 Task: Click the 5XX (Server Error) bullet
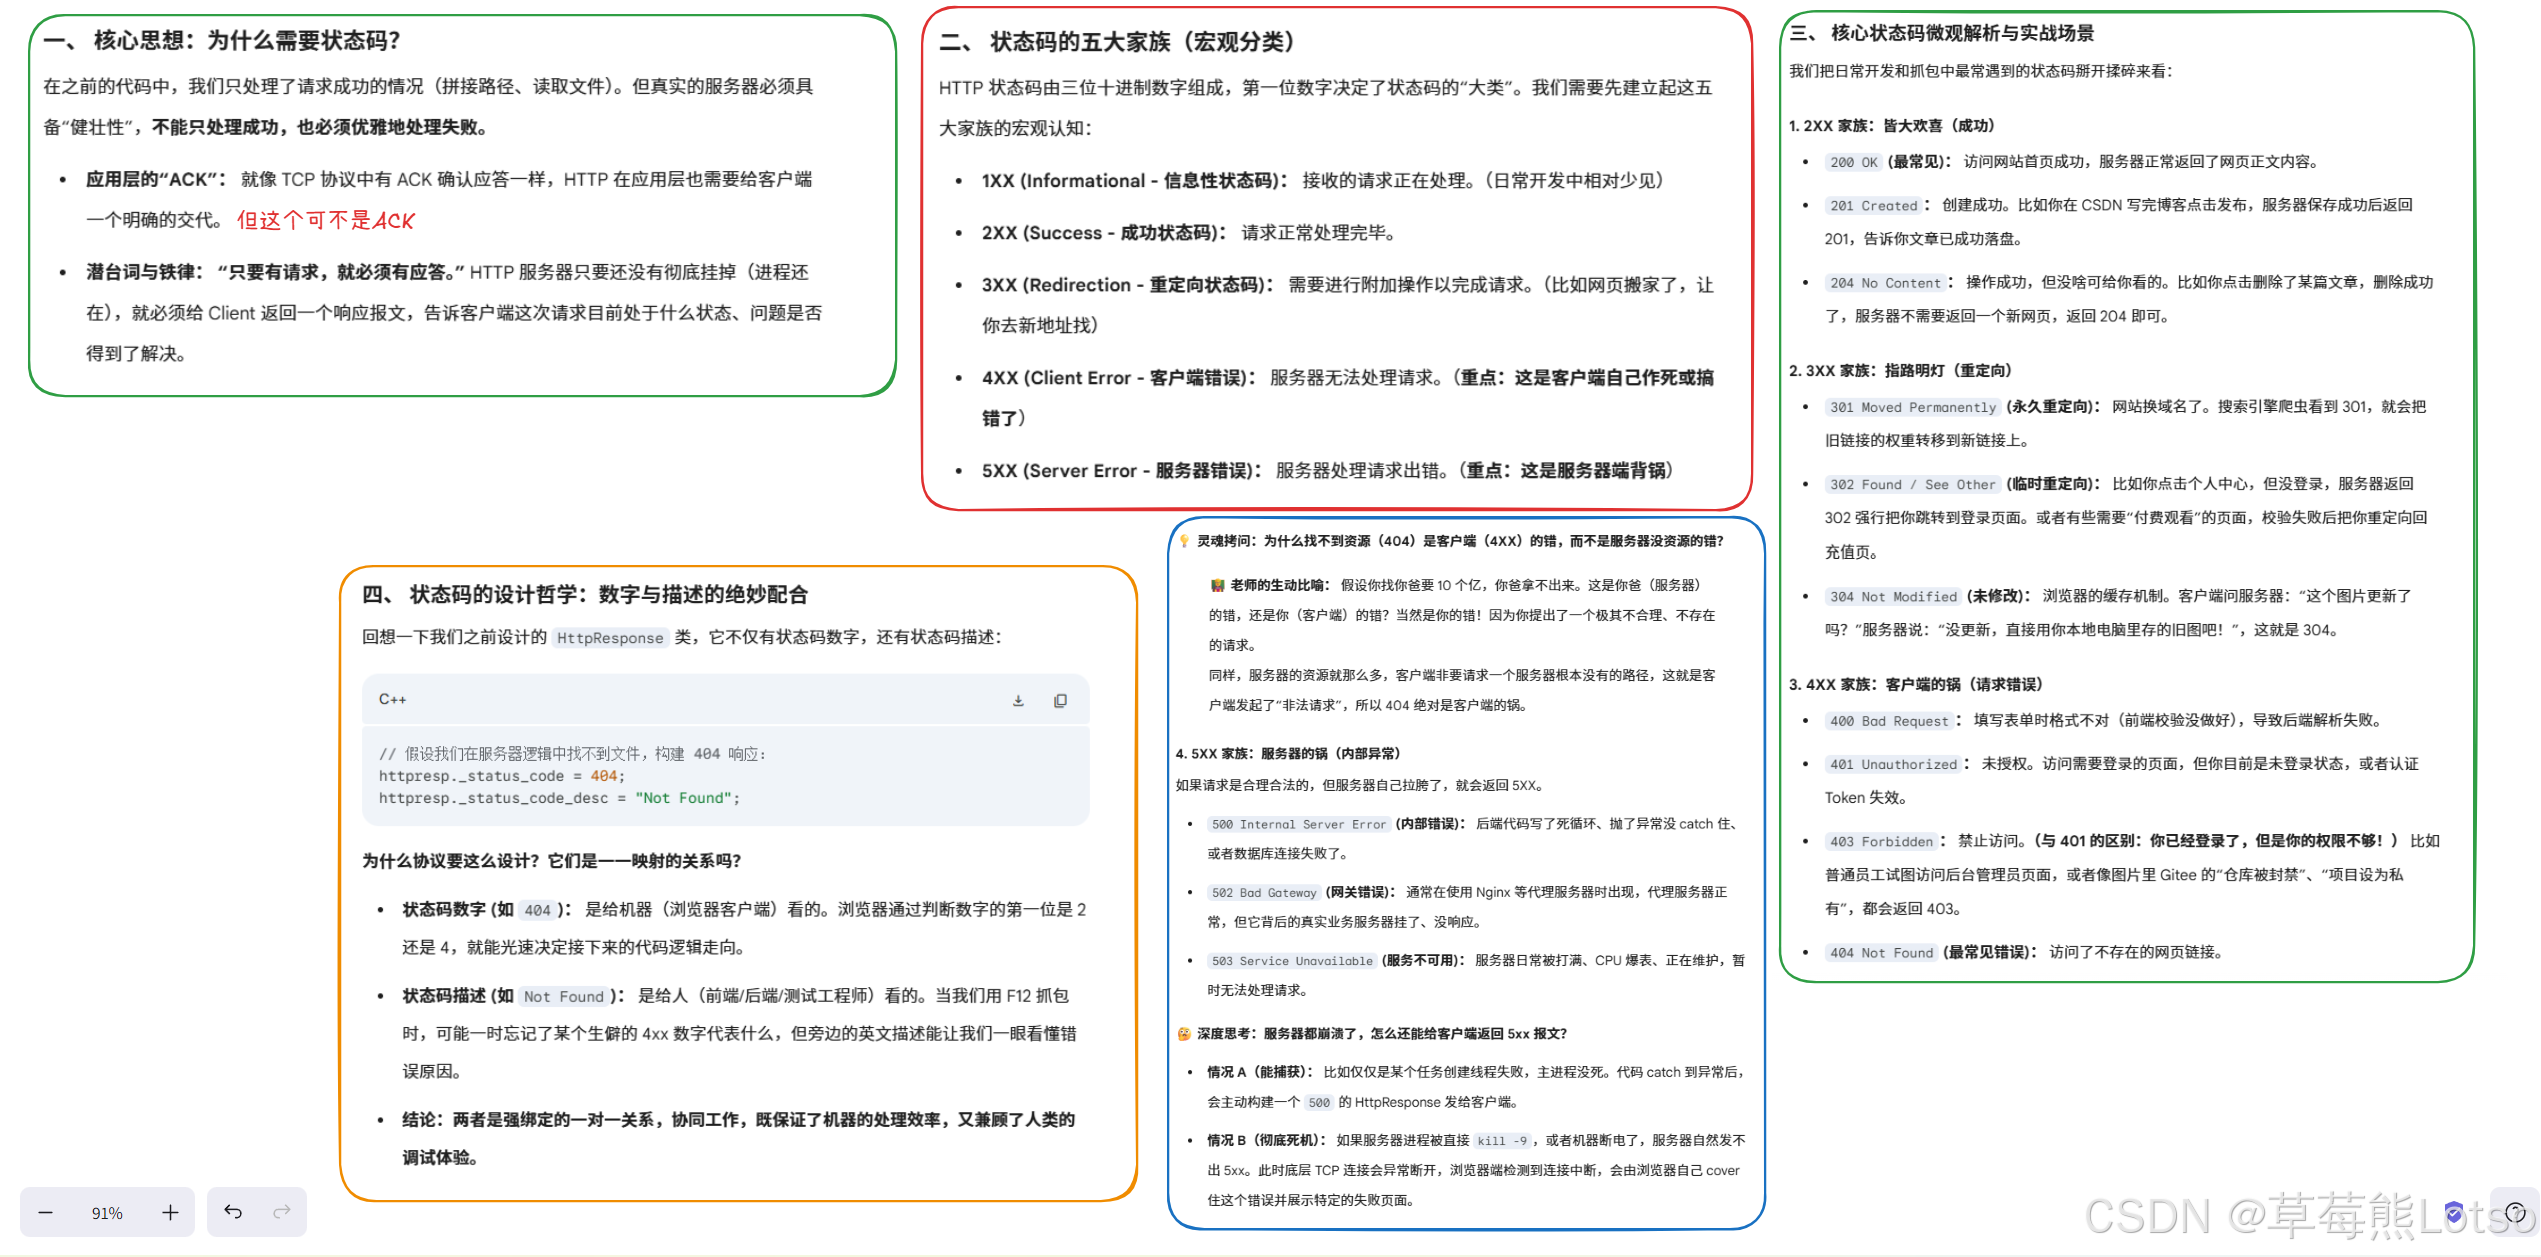point(1327,471)
